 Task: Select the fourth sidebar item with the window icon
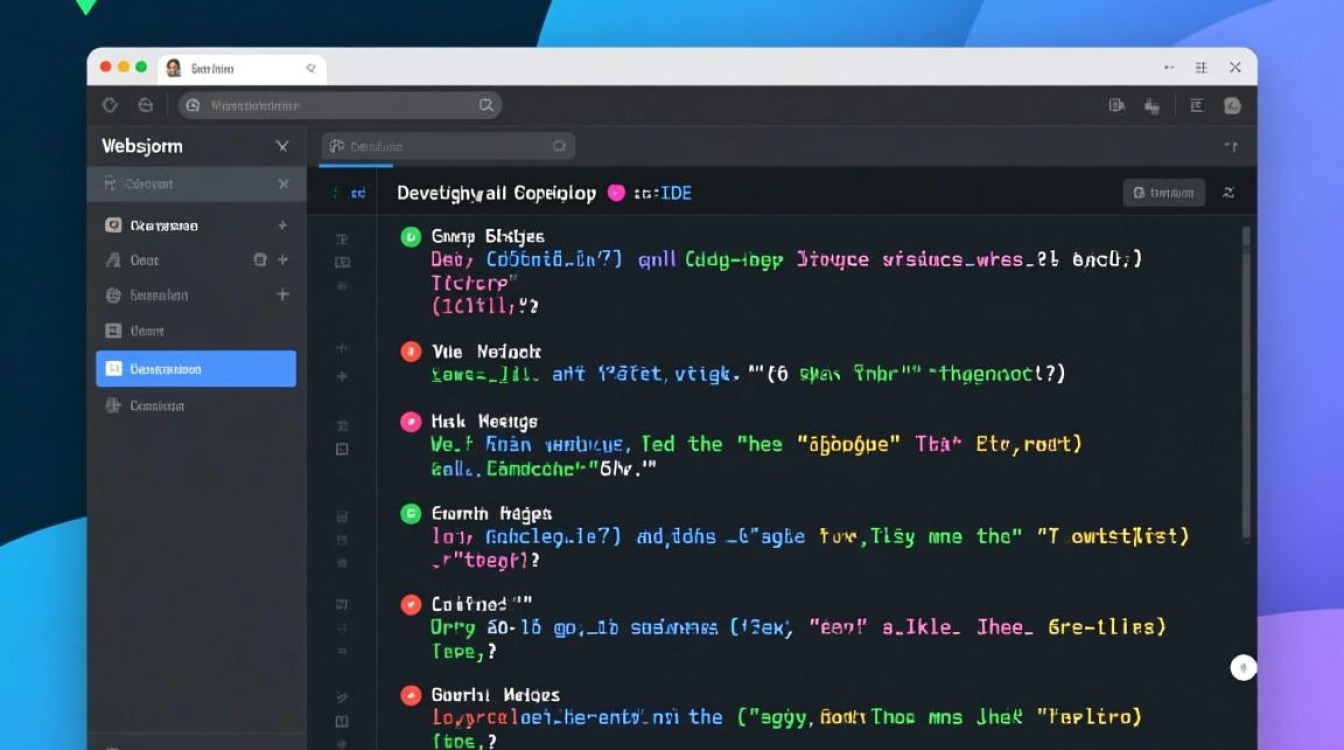pyautogui.click(x=196, y=330)
